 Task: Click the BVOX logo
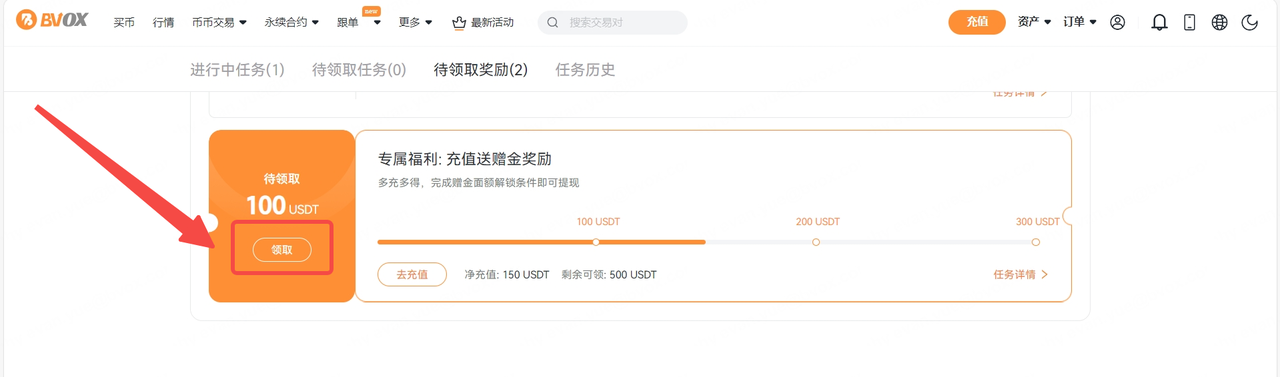pyautogui.click(x=52, y=21)
